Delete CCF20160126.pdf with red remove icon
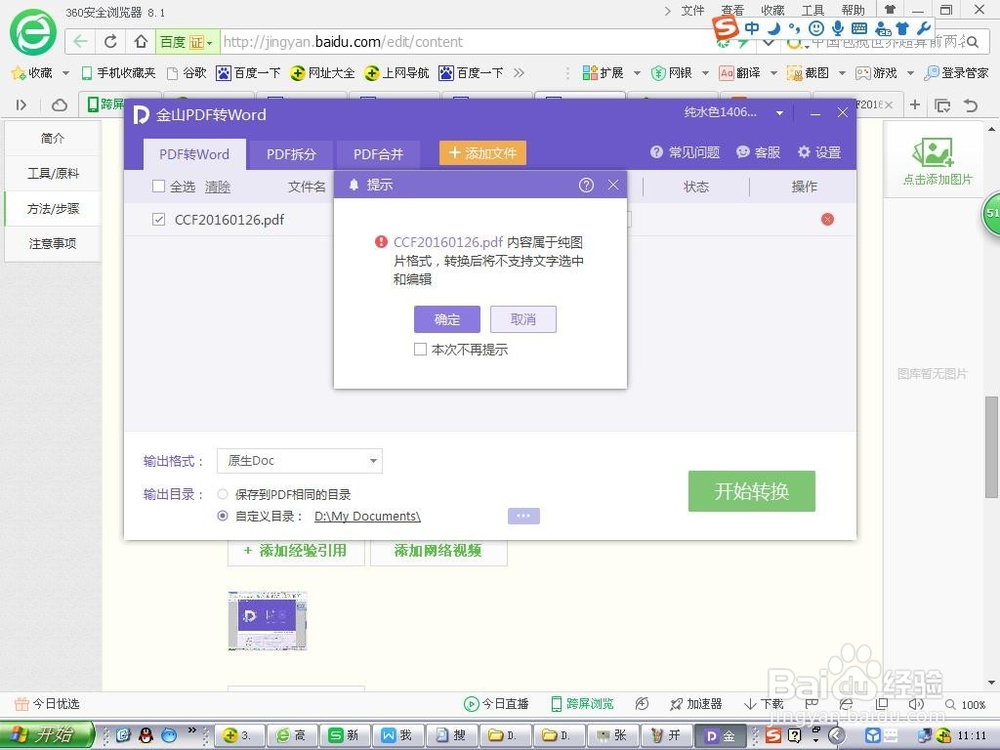The image size is (1000, 750). [827, 219]
